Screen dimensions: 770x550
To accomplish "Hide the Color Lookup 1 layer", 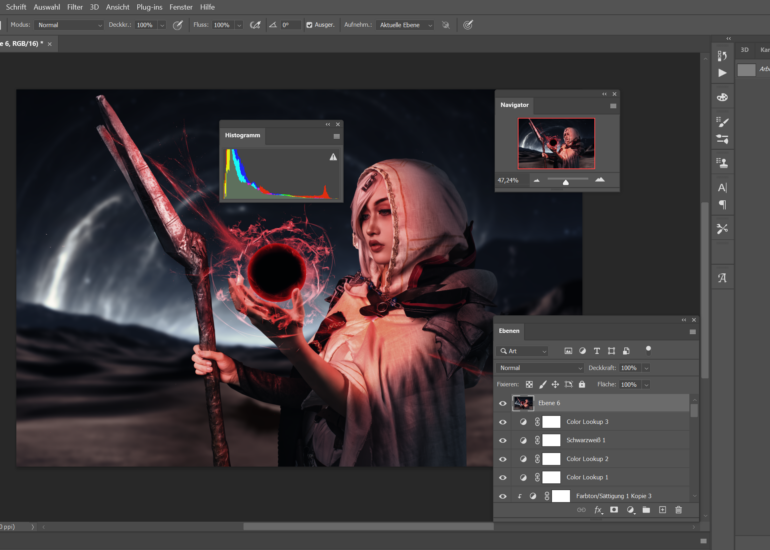I will (x=502, y=477).
